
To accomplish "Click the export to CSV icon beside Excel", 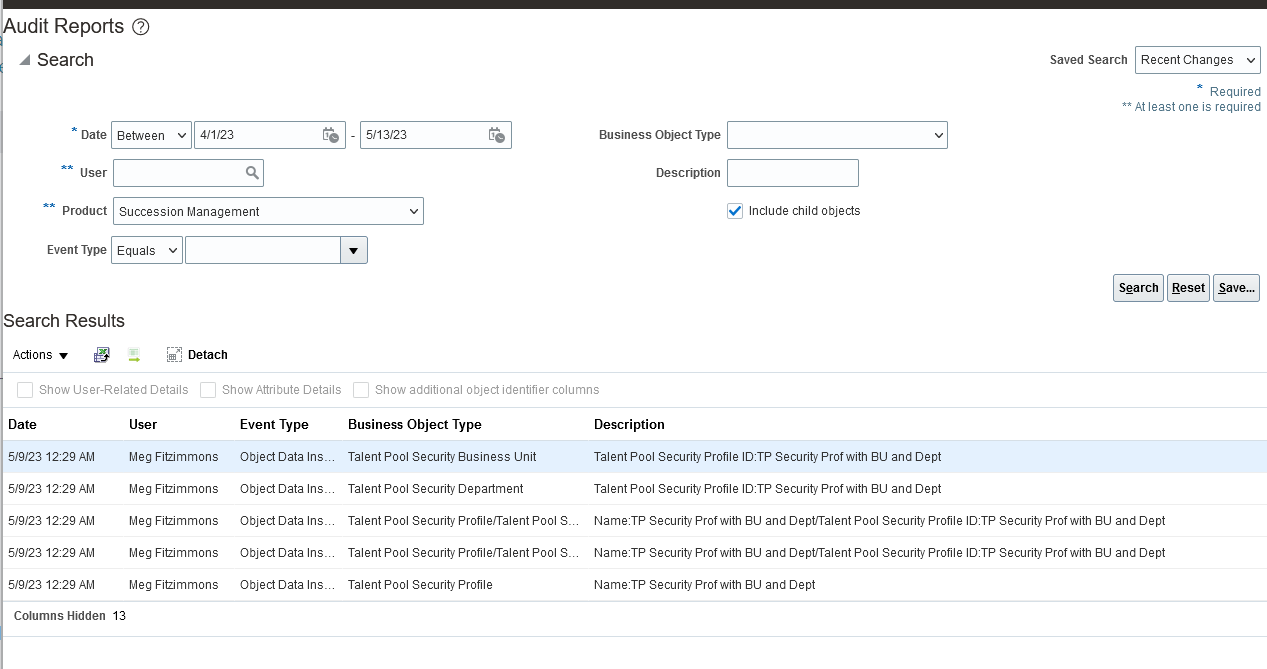I will pos(134,355).
